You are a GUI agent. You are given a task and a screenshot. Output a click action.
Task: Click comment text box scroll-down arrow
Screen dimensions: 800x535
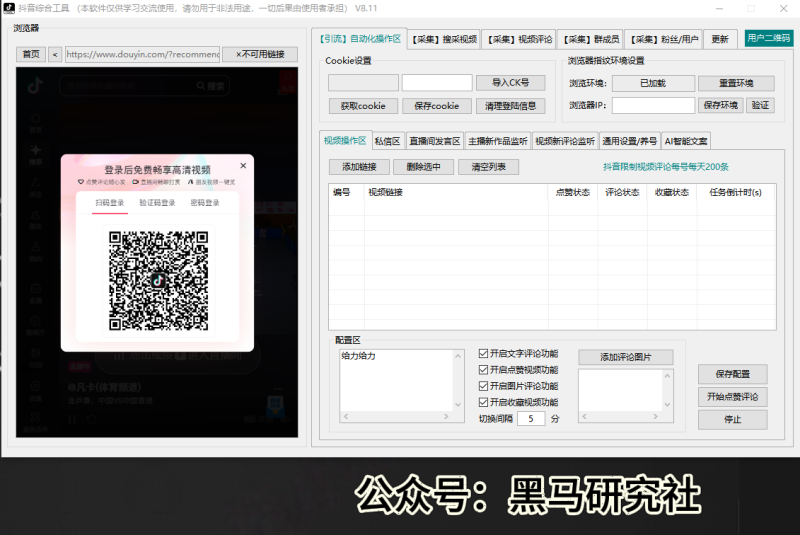[458, 405]
